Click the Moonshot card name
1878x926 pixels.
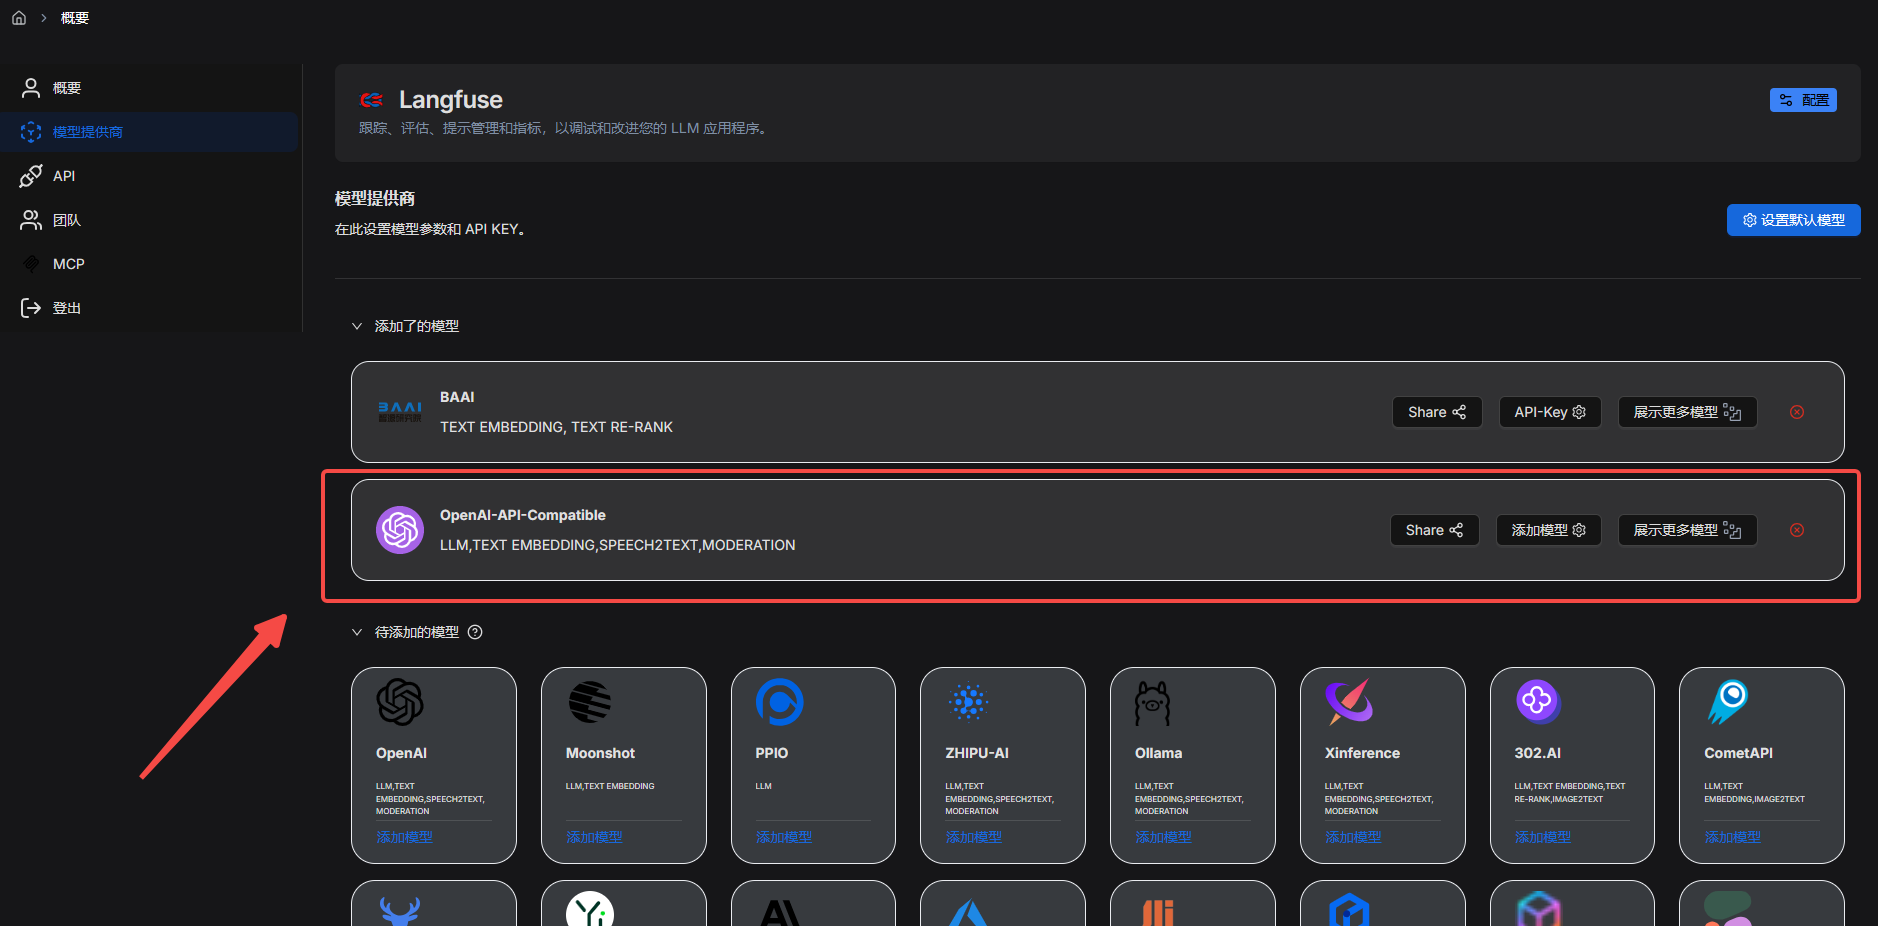pos(600,753)
